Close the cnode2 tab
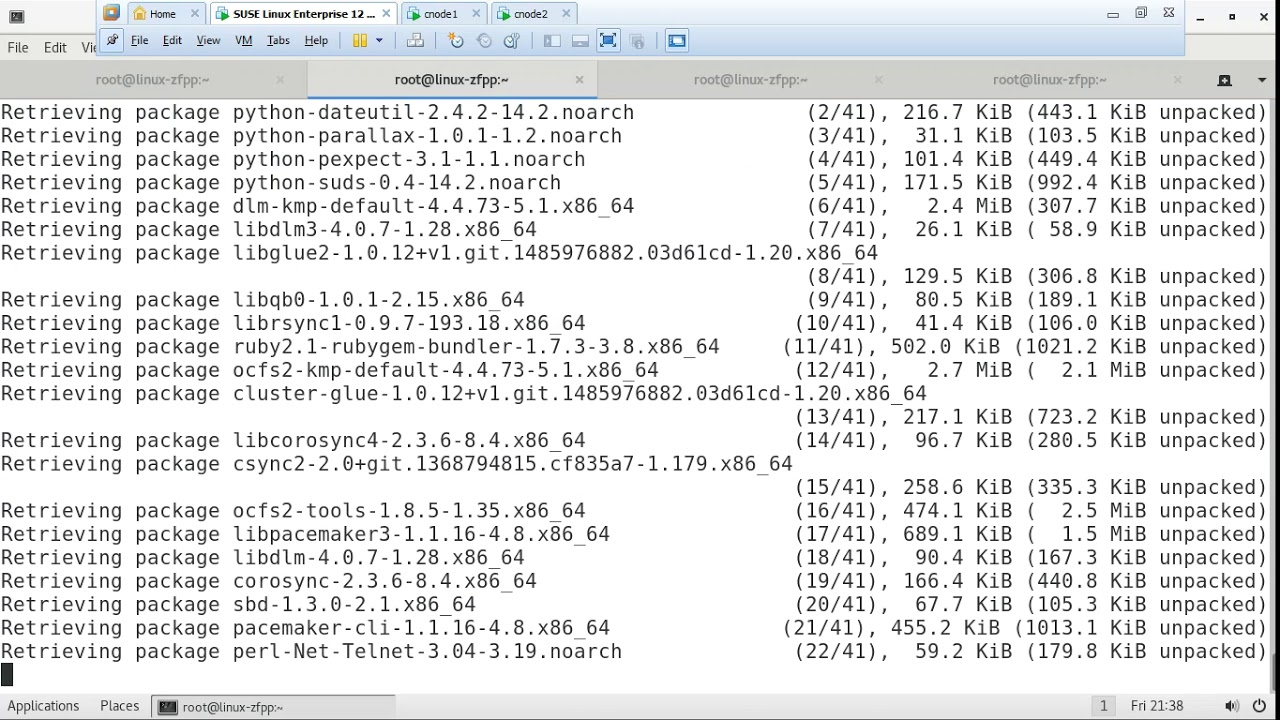1280x720 pixels. click(566, 14)
